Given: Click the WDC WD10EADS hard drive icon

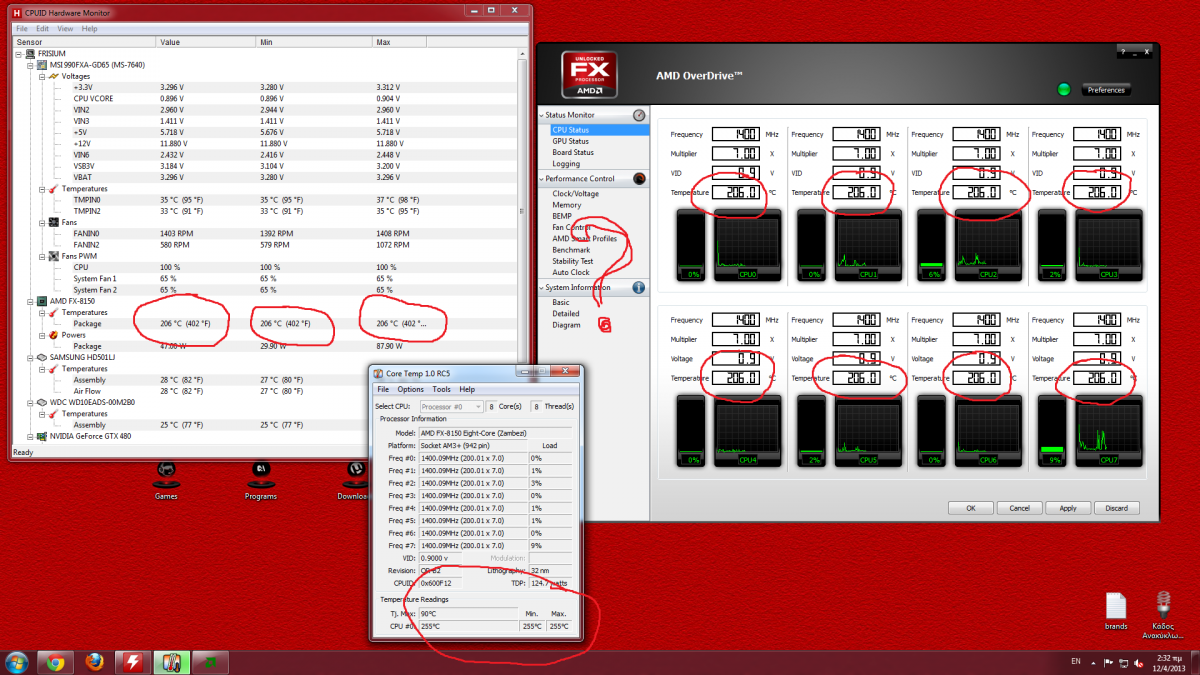Looking at the screenshot, I should click(42, 402).
